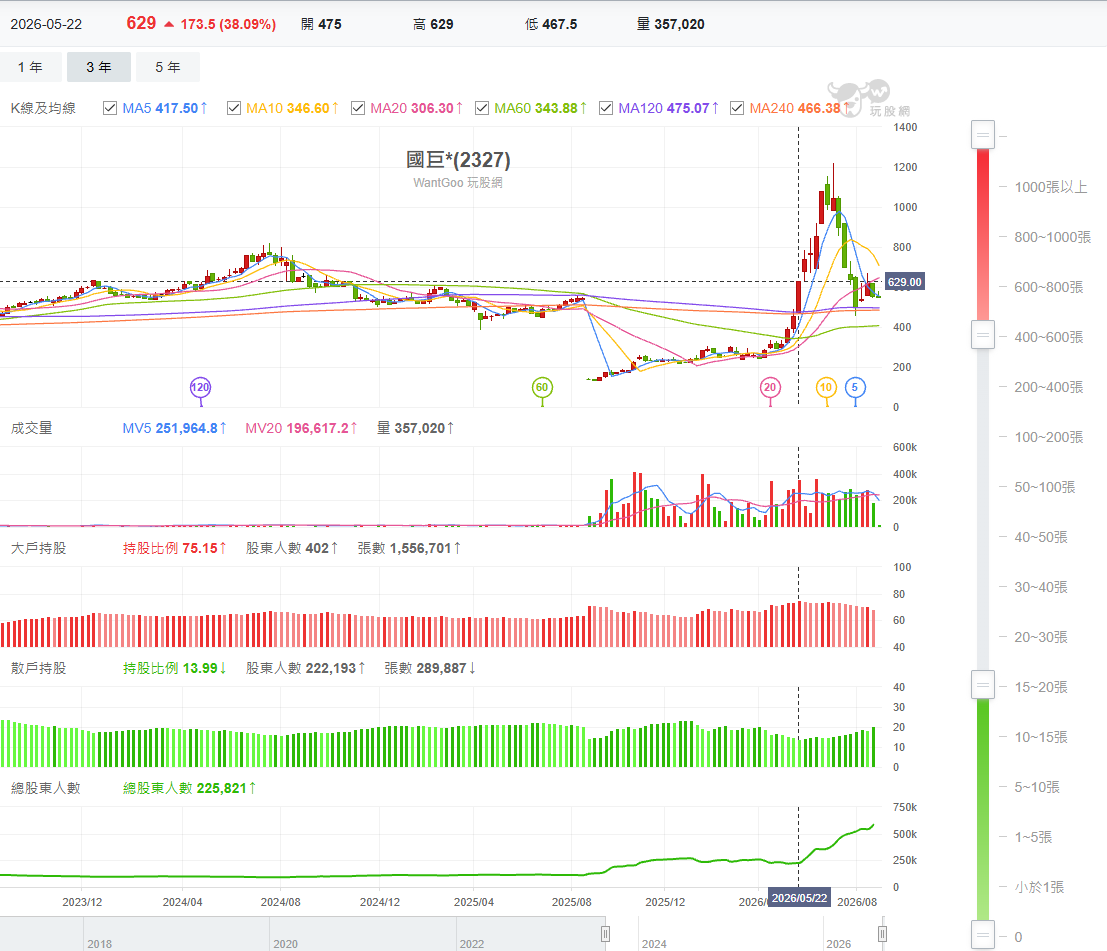Click the MV20 196,617.2 volume value

click(301, 429)
